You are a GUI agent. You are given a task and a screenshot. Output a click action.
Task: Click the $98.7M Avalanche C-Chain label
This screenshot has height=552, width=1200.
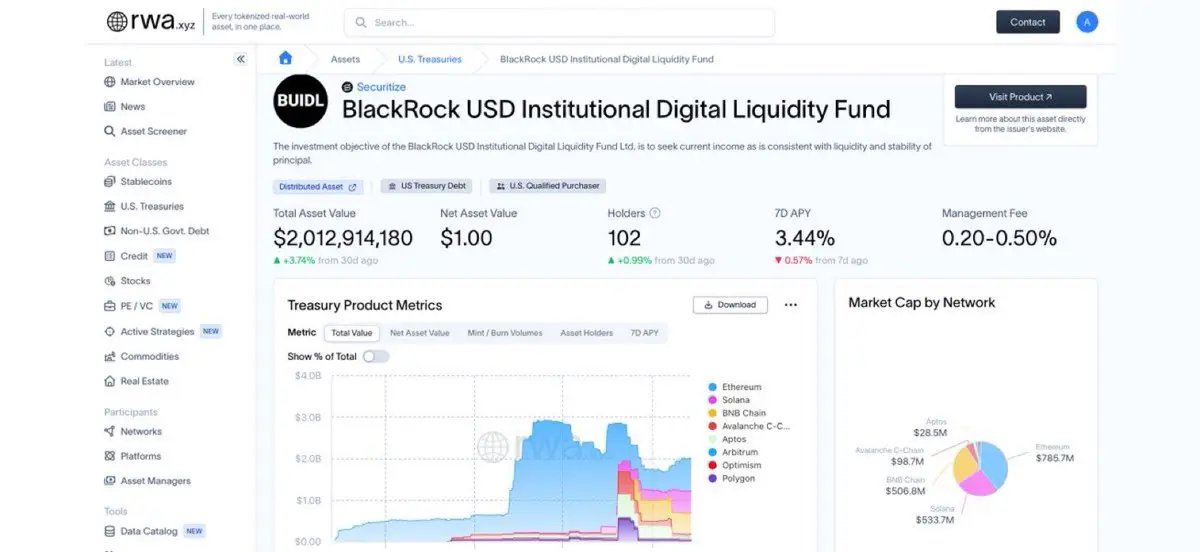(908, 460)
